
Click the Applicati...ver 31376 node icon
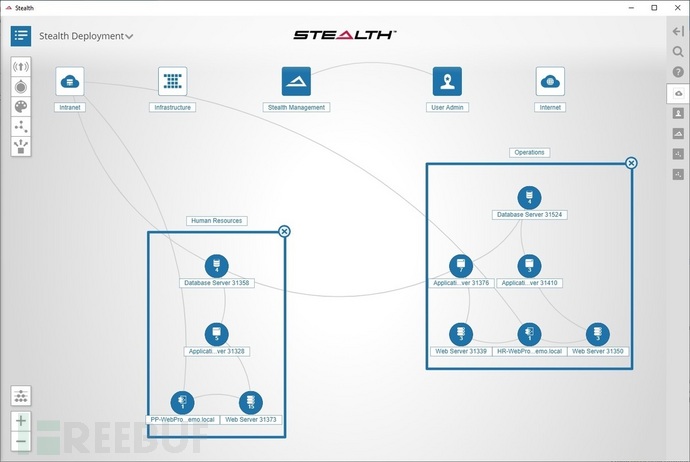pos(461,266)
